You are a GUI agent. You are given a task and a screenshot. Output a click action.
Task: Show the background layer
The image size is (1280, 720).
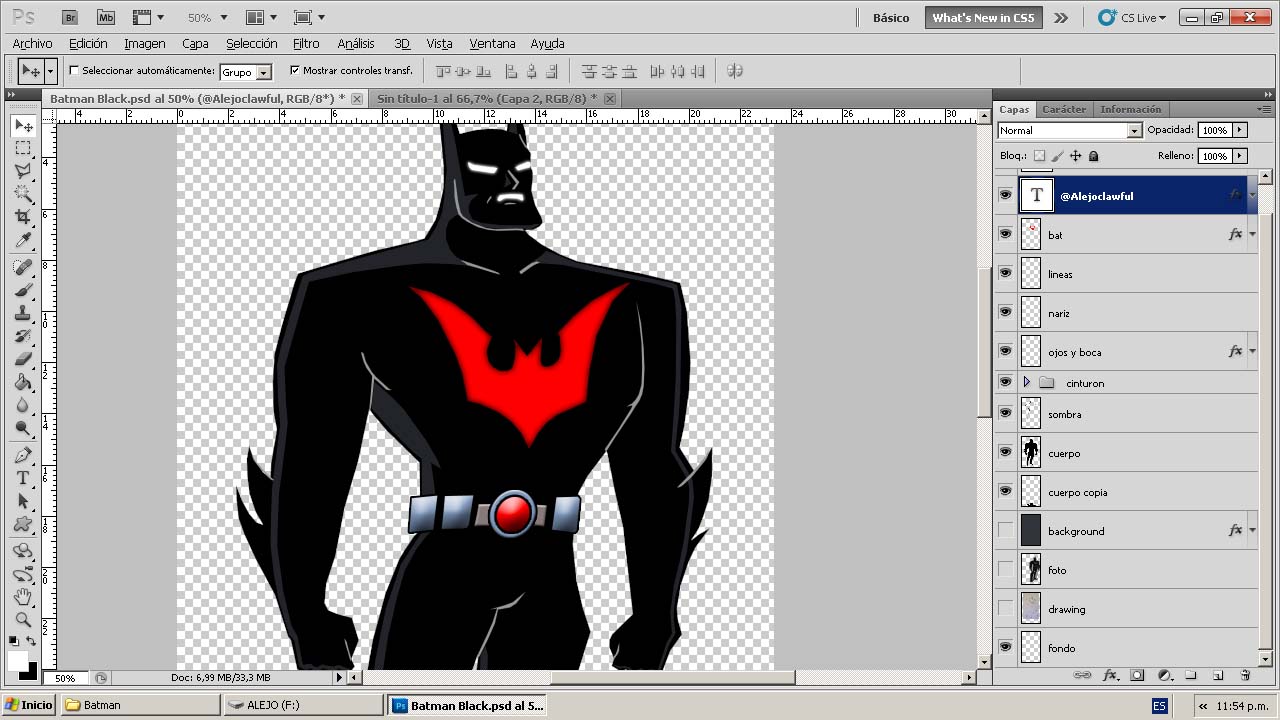point(1005,530)
